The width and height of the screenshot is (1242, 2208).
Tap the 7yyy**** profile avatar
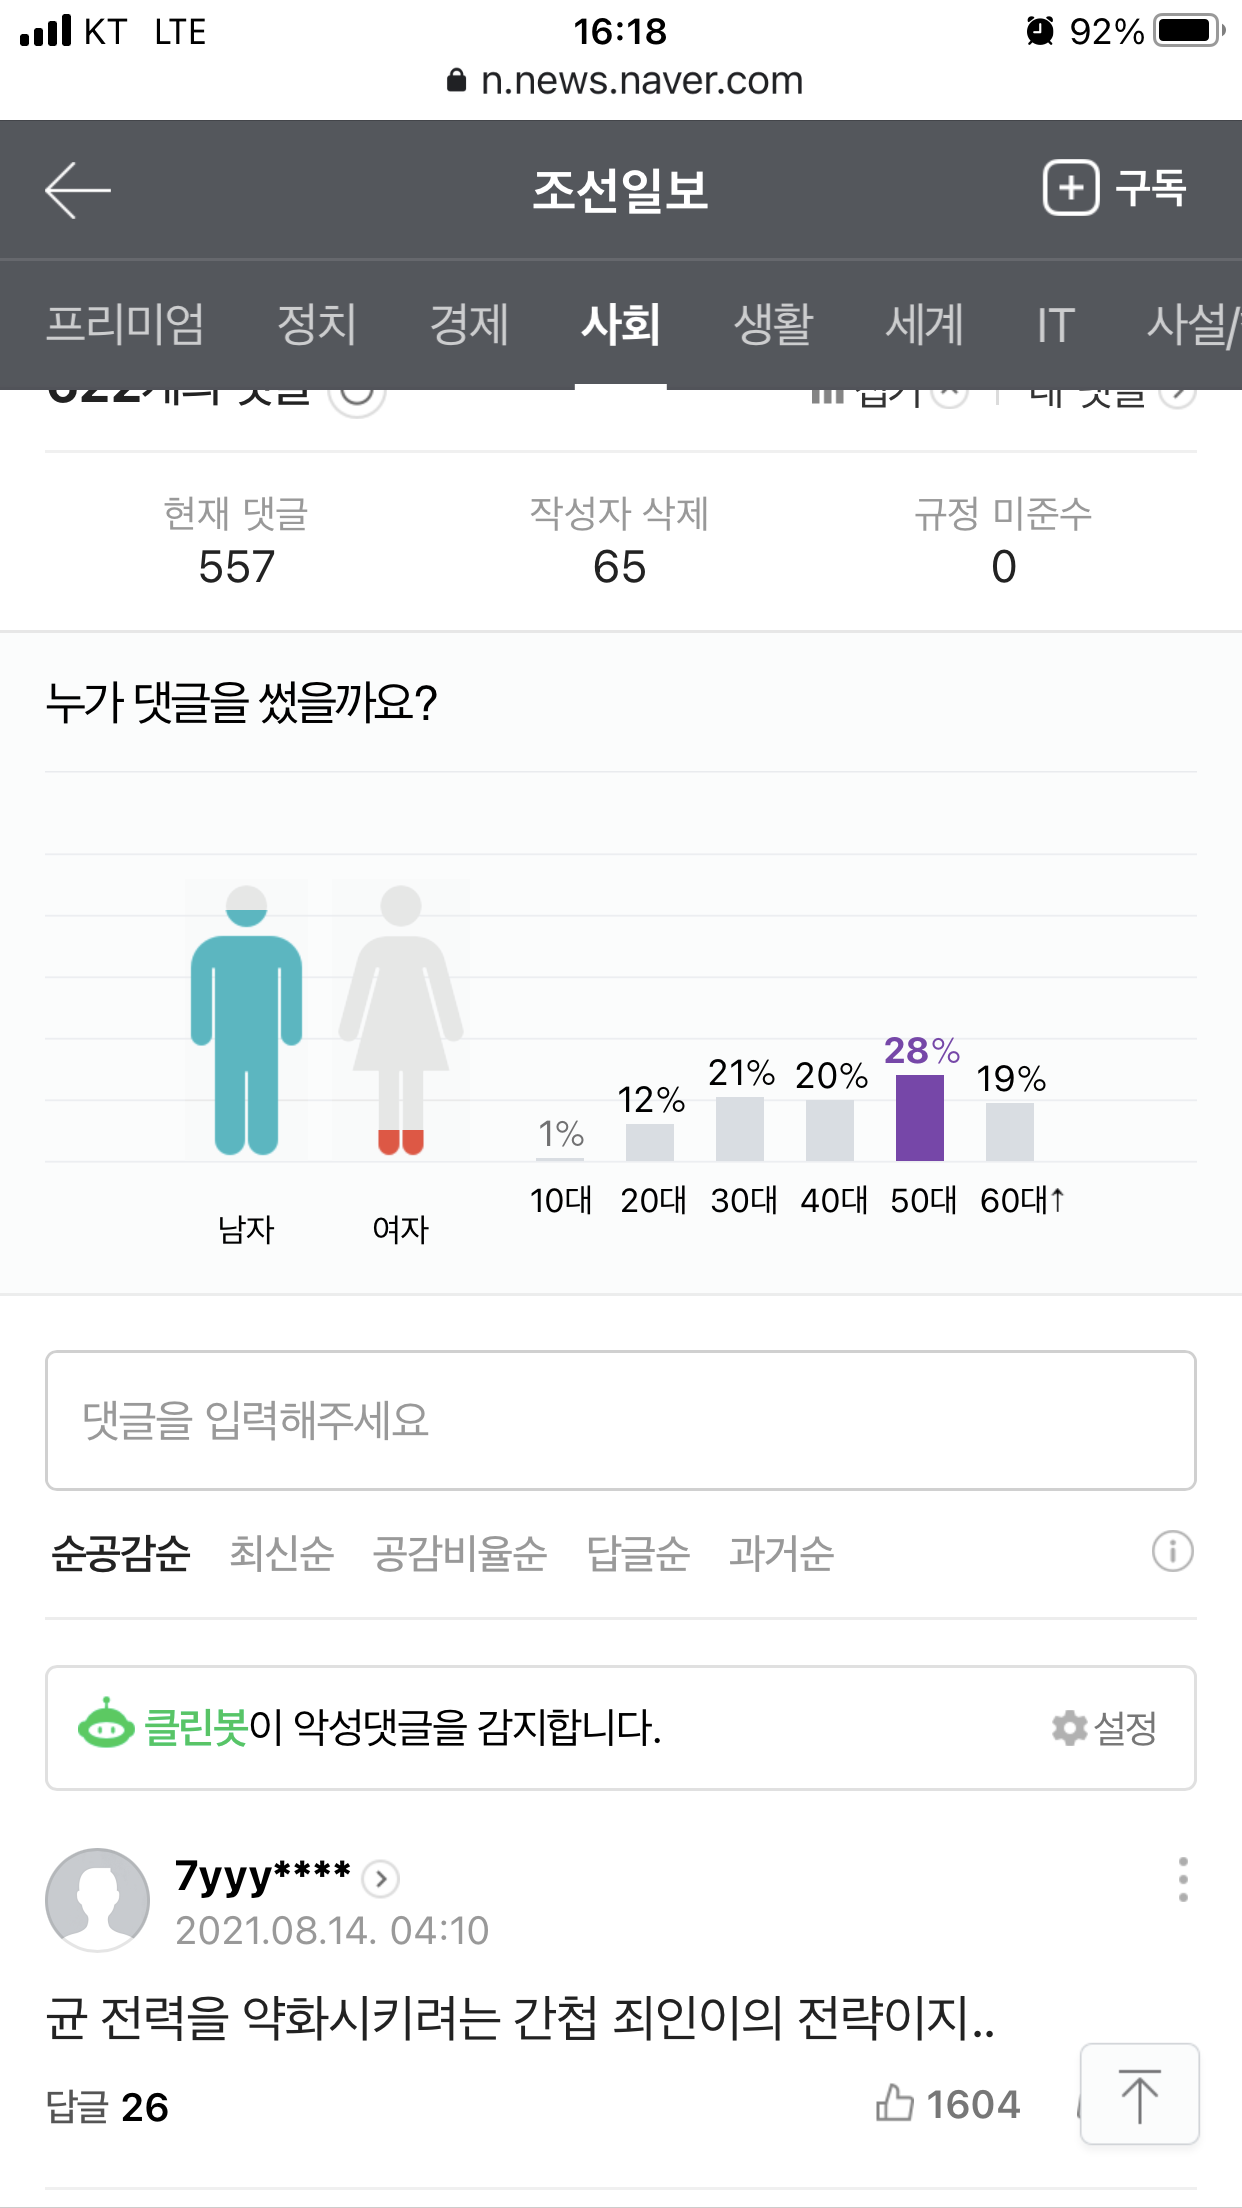(98, 1900)
